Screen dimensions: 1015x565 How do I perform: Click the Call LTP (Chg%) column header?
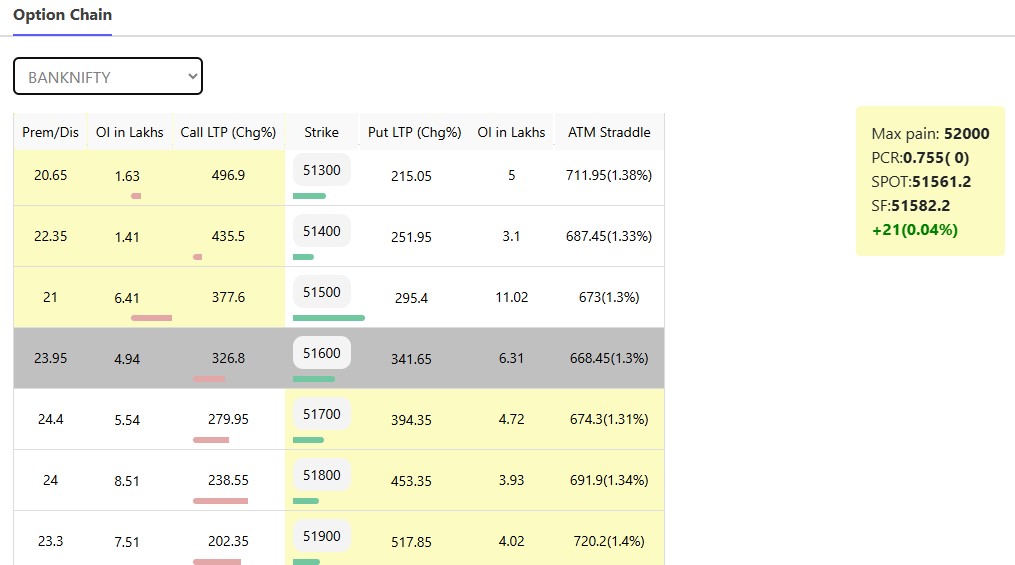pos(228,132)
